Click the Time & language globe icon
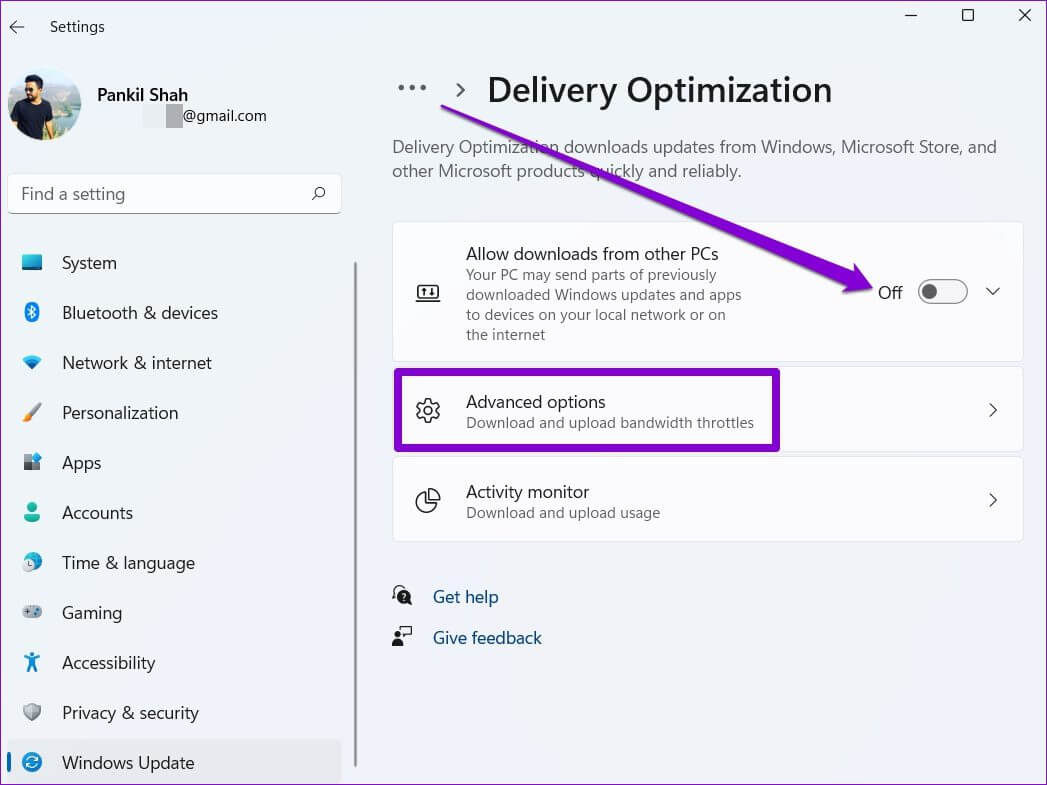1047x785 pixels. 32,562
